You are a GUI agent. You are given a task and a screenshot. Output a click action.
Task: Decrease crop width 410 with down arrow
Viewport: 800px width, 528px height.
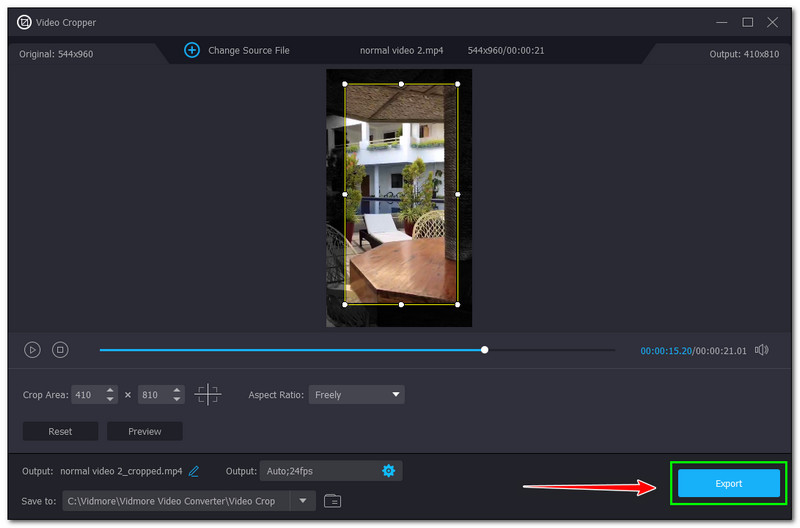(110, 399)
